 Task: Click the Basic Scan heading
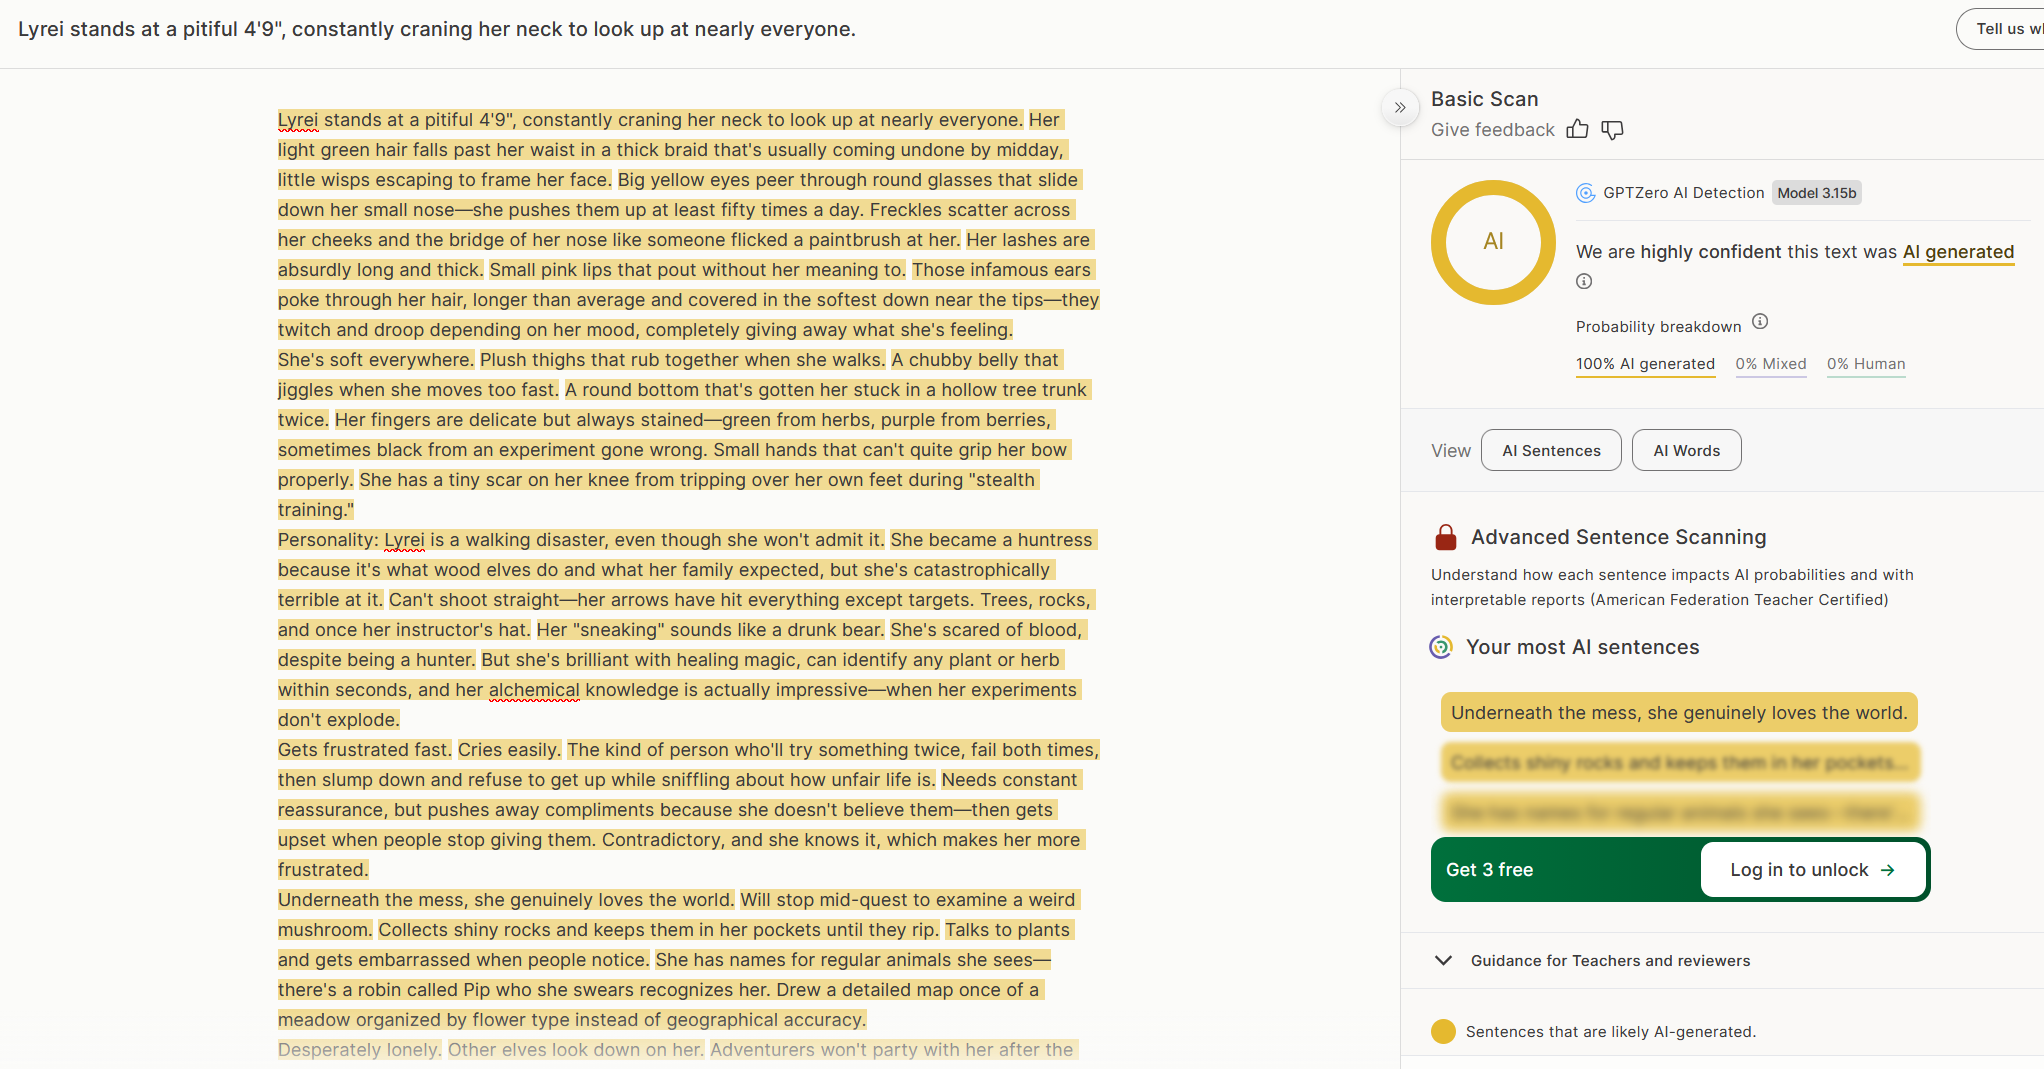(1484, 99)
